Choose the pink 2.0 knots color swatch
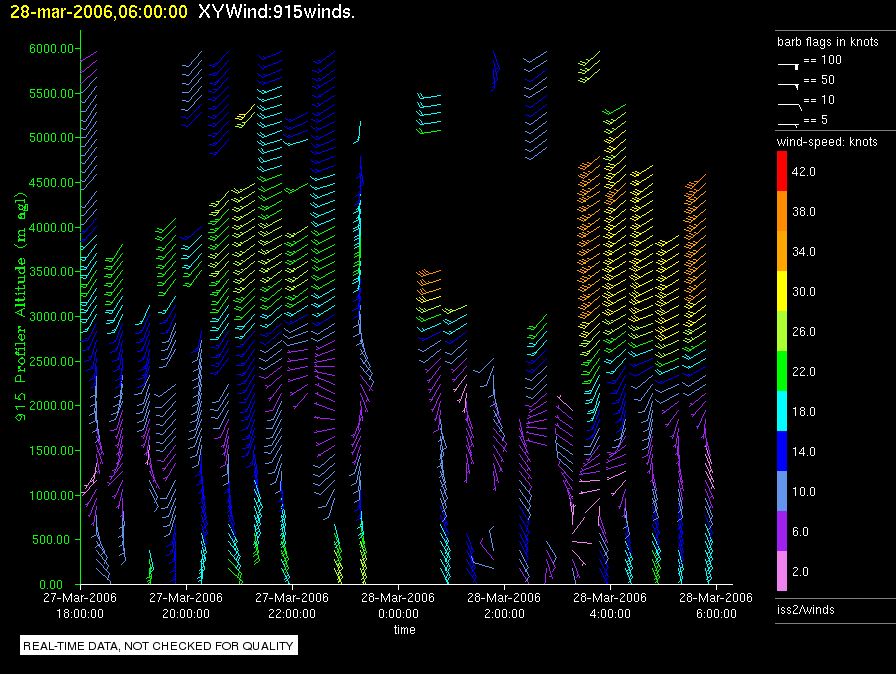Viewport: 896px width, 674px height. [x=782, y=572]
